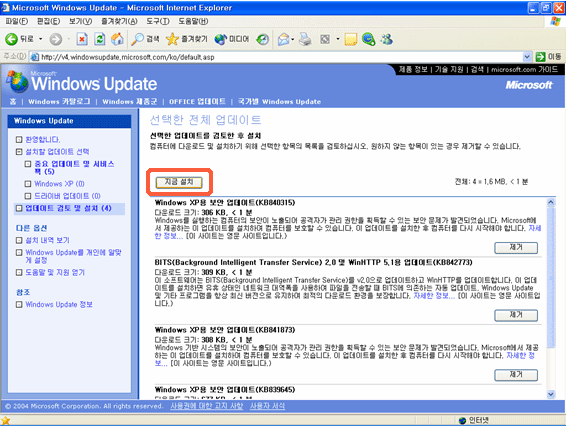This screenshot has height=427, width=566.
Task: Click 제품 정보 in the top black bar
Action: 413,69
